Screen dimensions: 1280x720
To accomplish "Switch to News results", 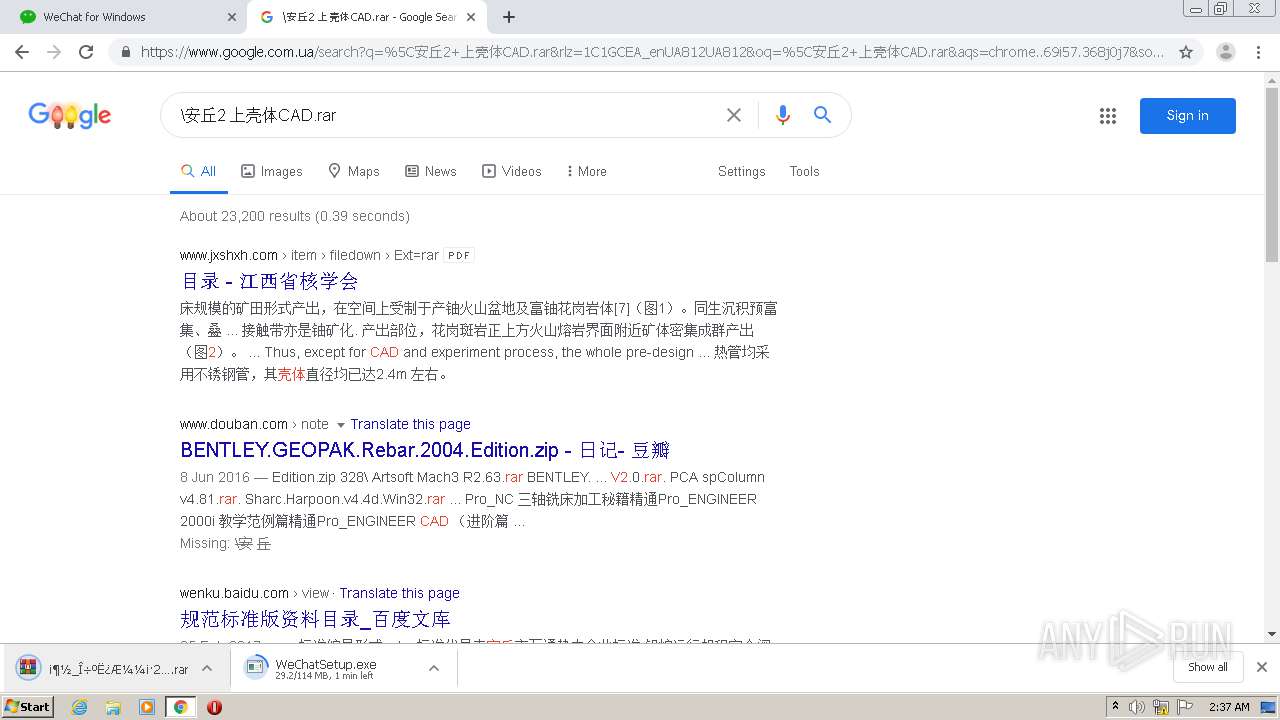I will point(431,171).
